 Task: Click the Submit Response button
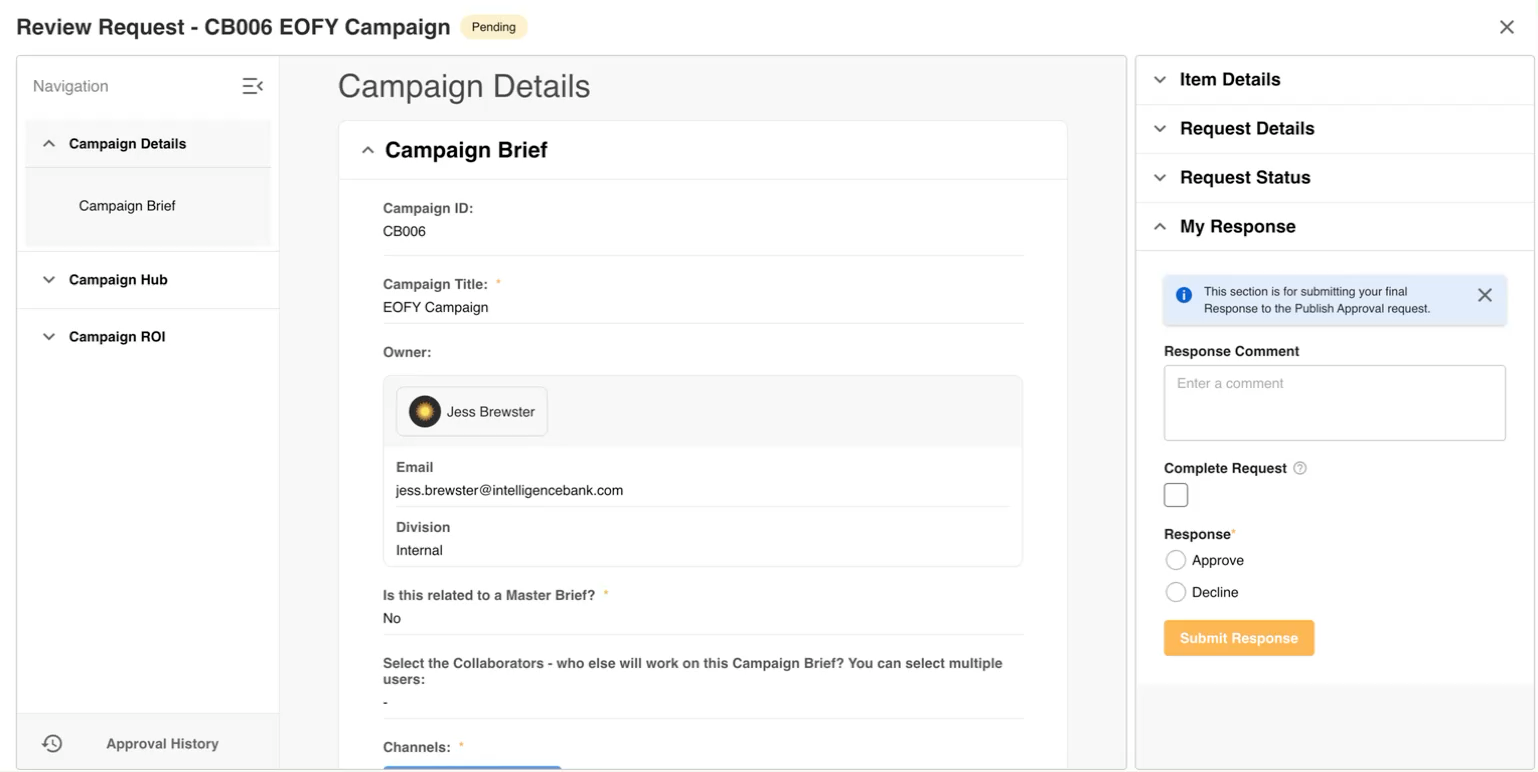[1238, 638]
